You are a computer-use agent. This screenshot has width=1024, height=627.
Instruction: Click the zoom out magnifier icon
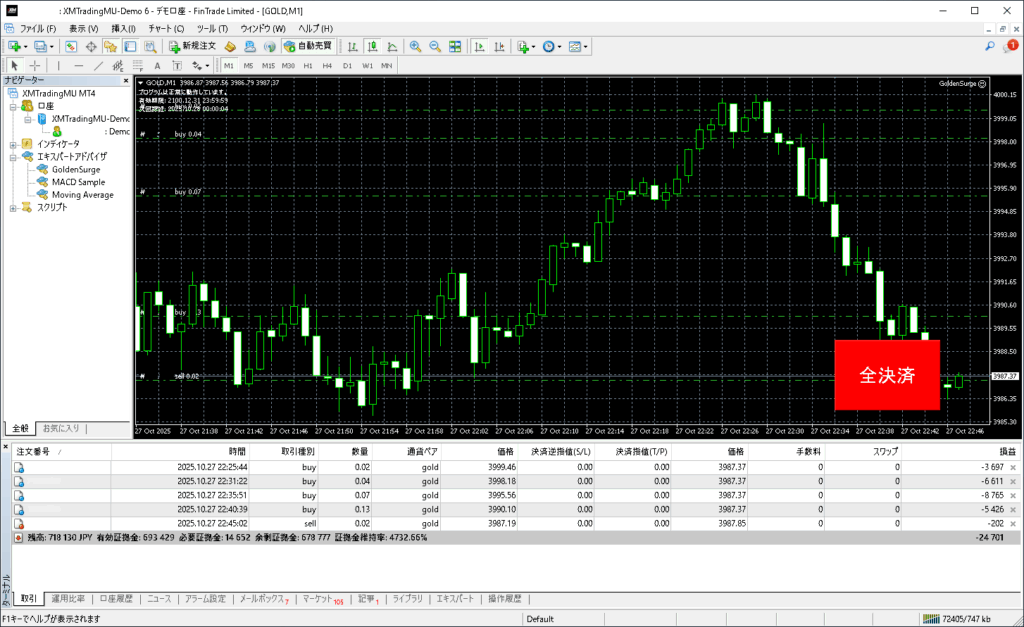coord(435,47)
